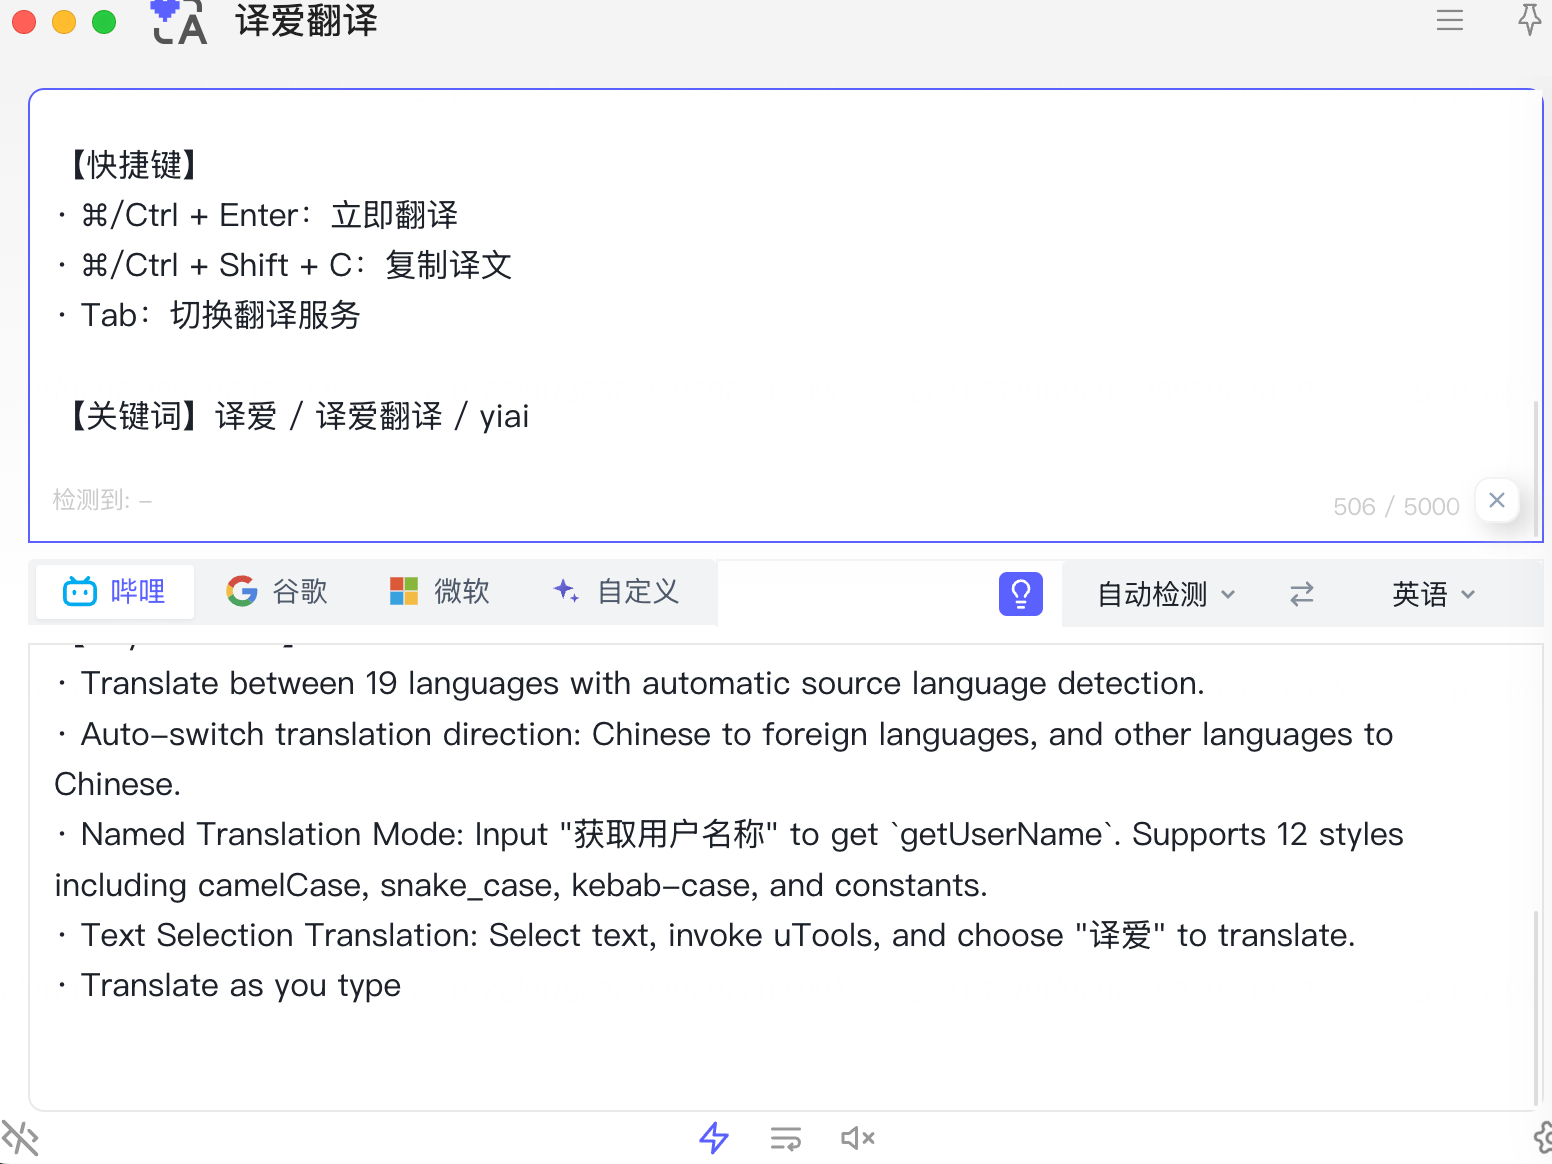1552x1164 pixels.
Task: Click the crossed-out icon at bottom left
Action: coord(19,1138)
